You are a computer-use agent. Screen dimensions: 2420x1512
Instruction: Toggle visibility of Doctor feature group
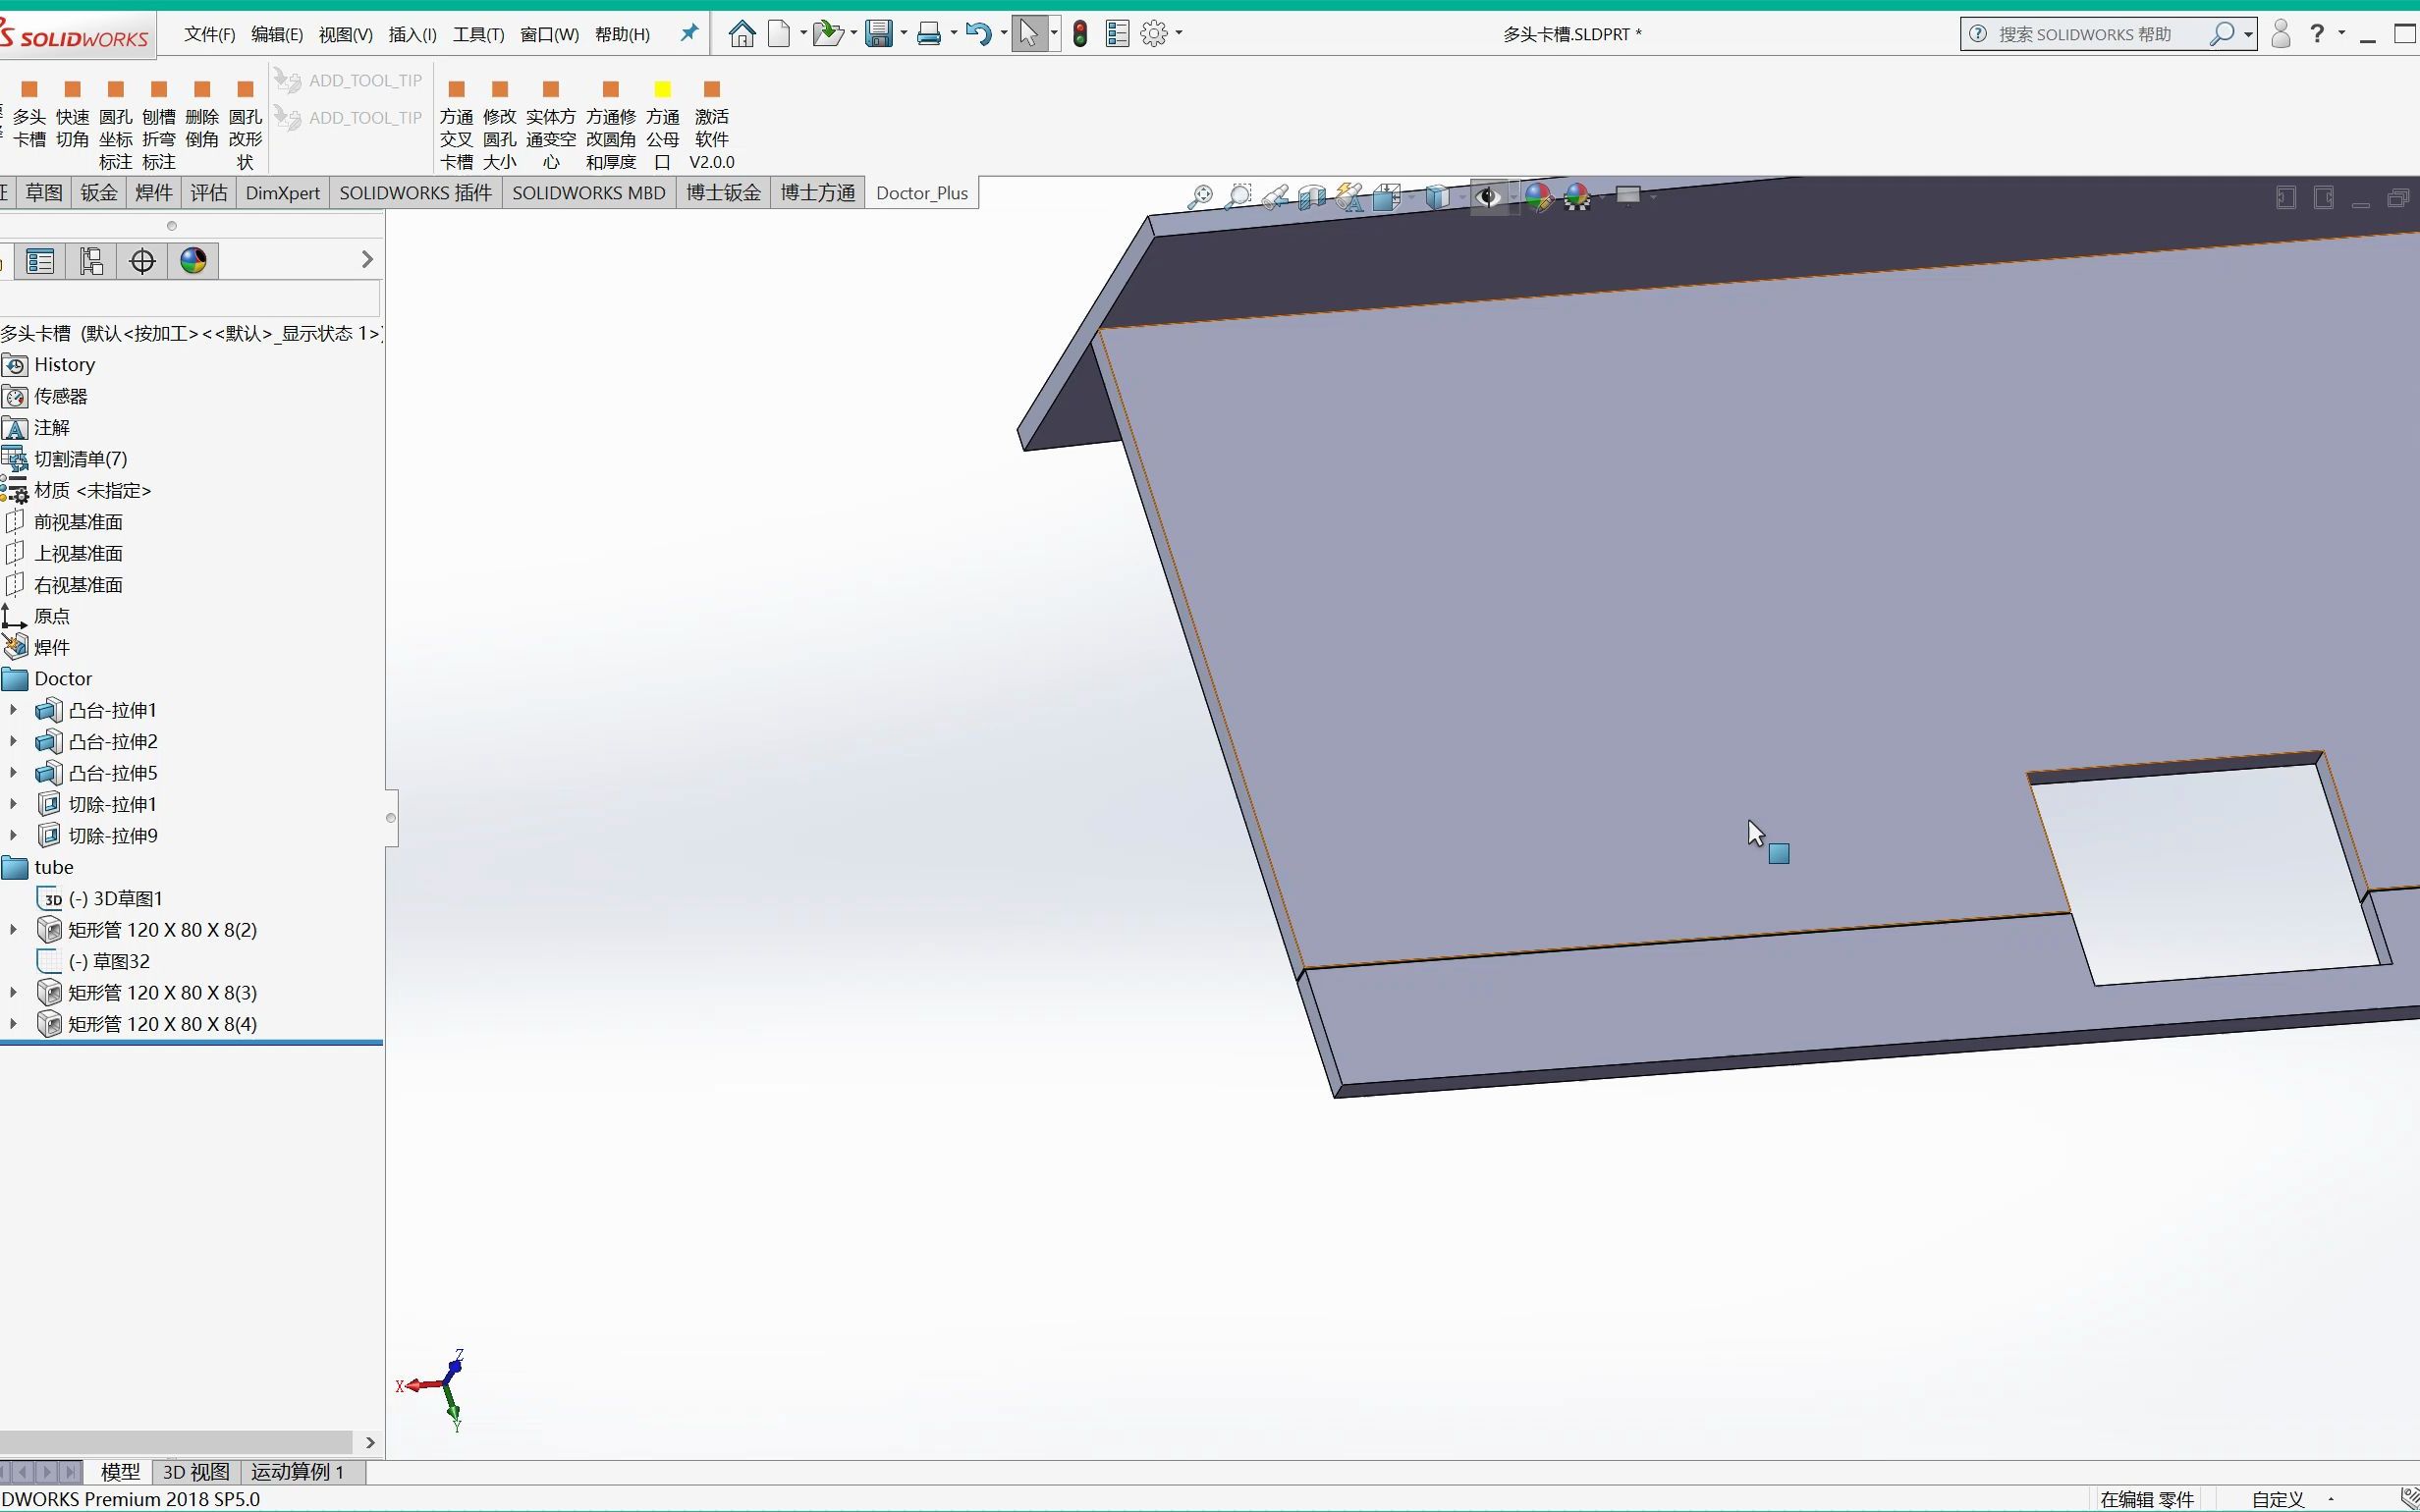(x=12, y=677)
